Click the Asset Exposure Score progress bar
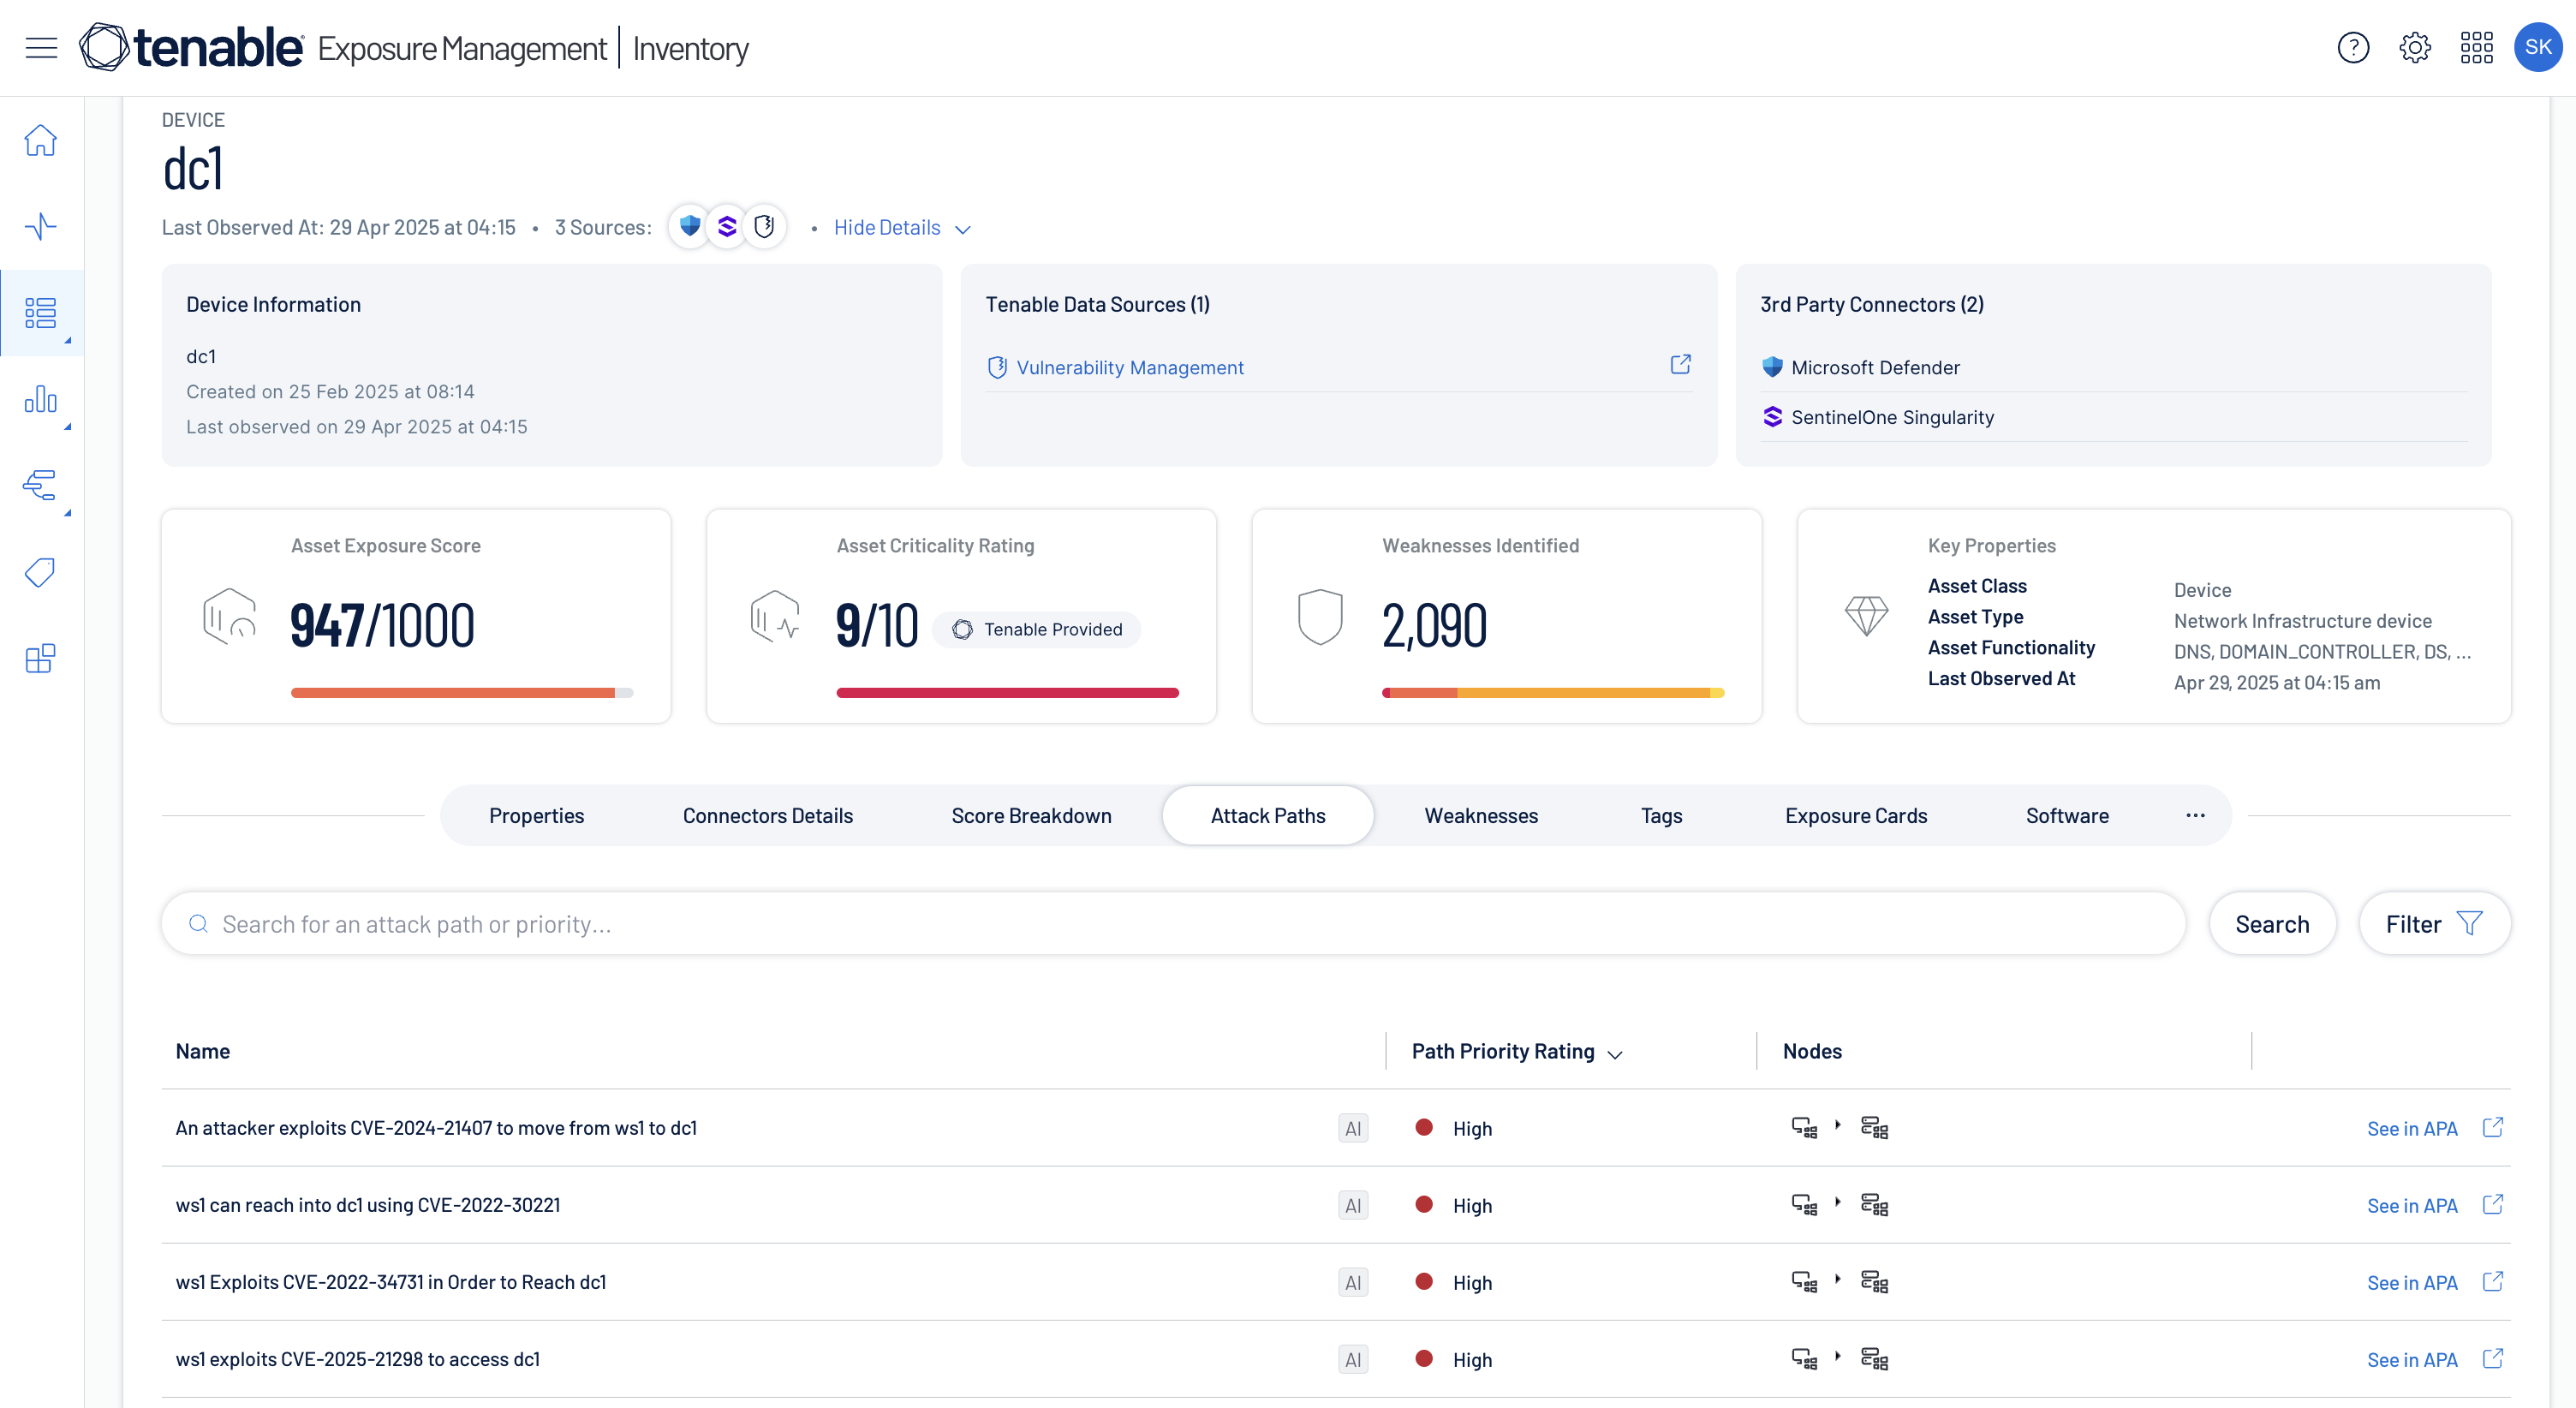Viewport: 2576px width, 1408px height. (461, 692)
